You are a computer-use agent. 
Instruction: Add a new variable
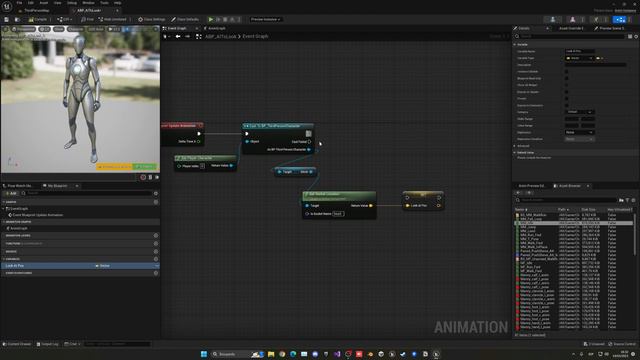click(156, 259)
